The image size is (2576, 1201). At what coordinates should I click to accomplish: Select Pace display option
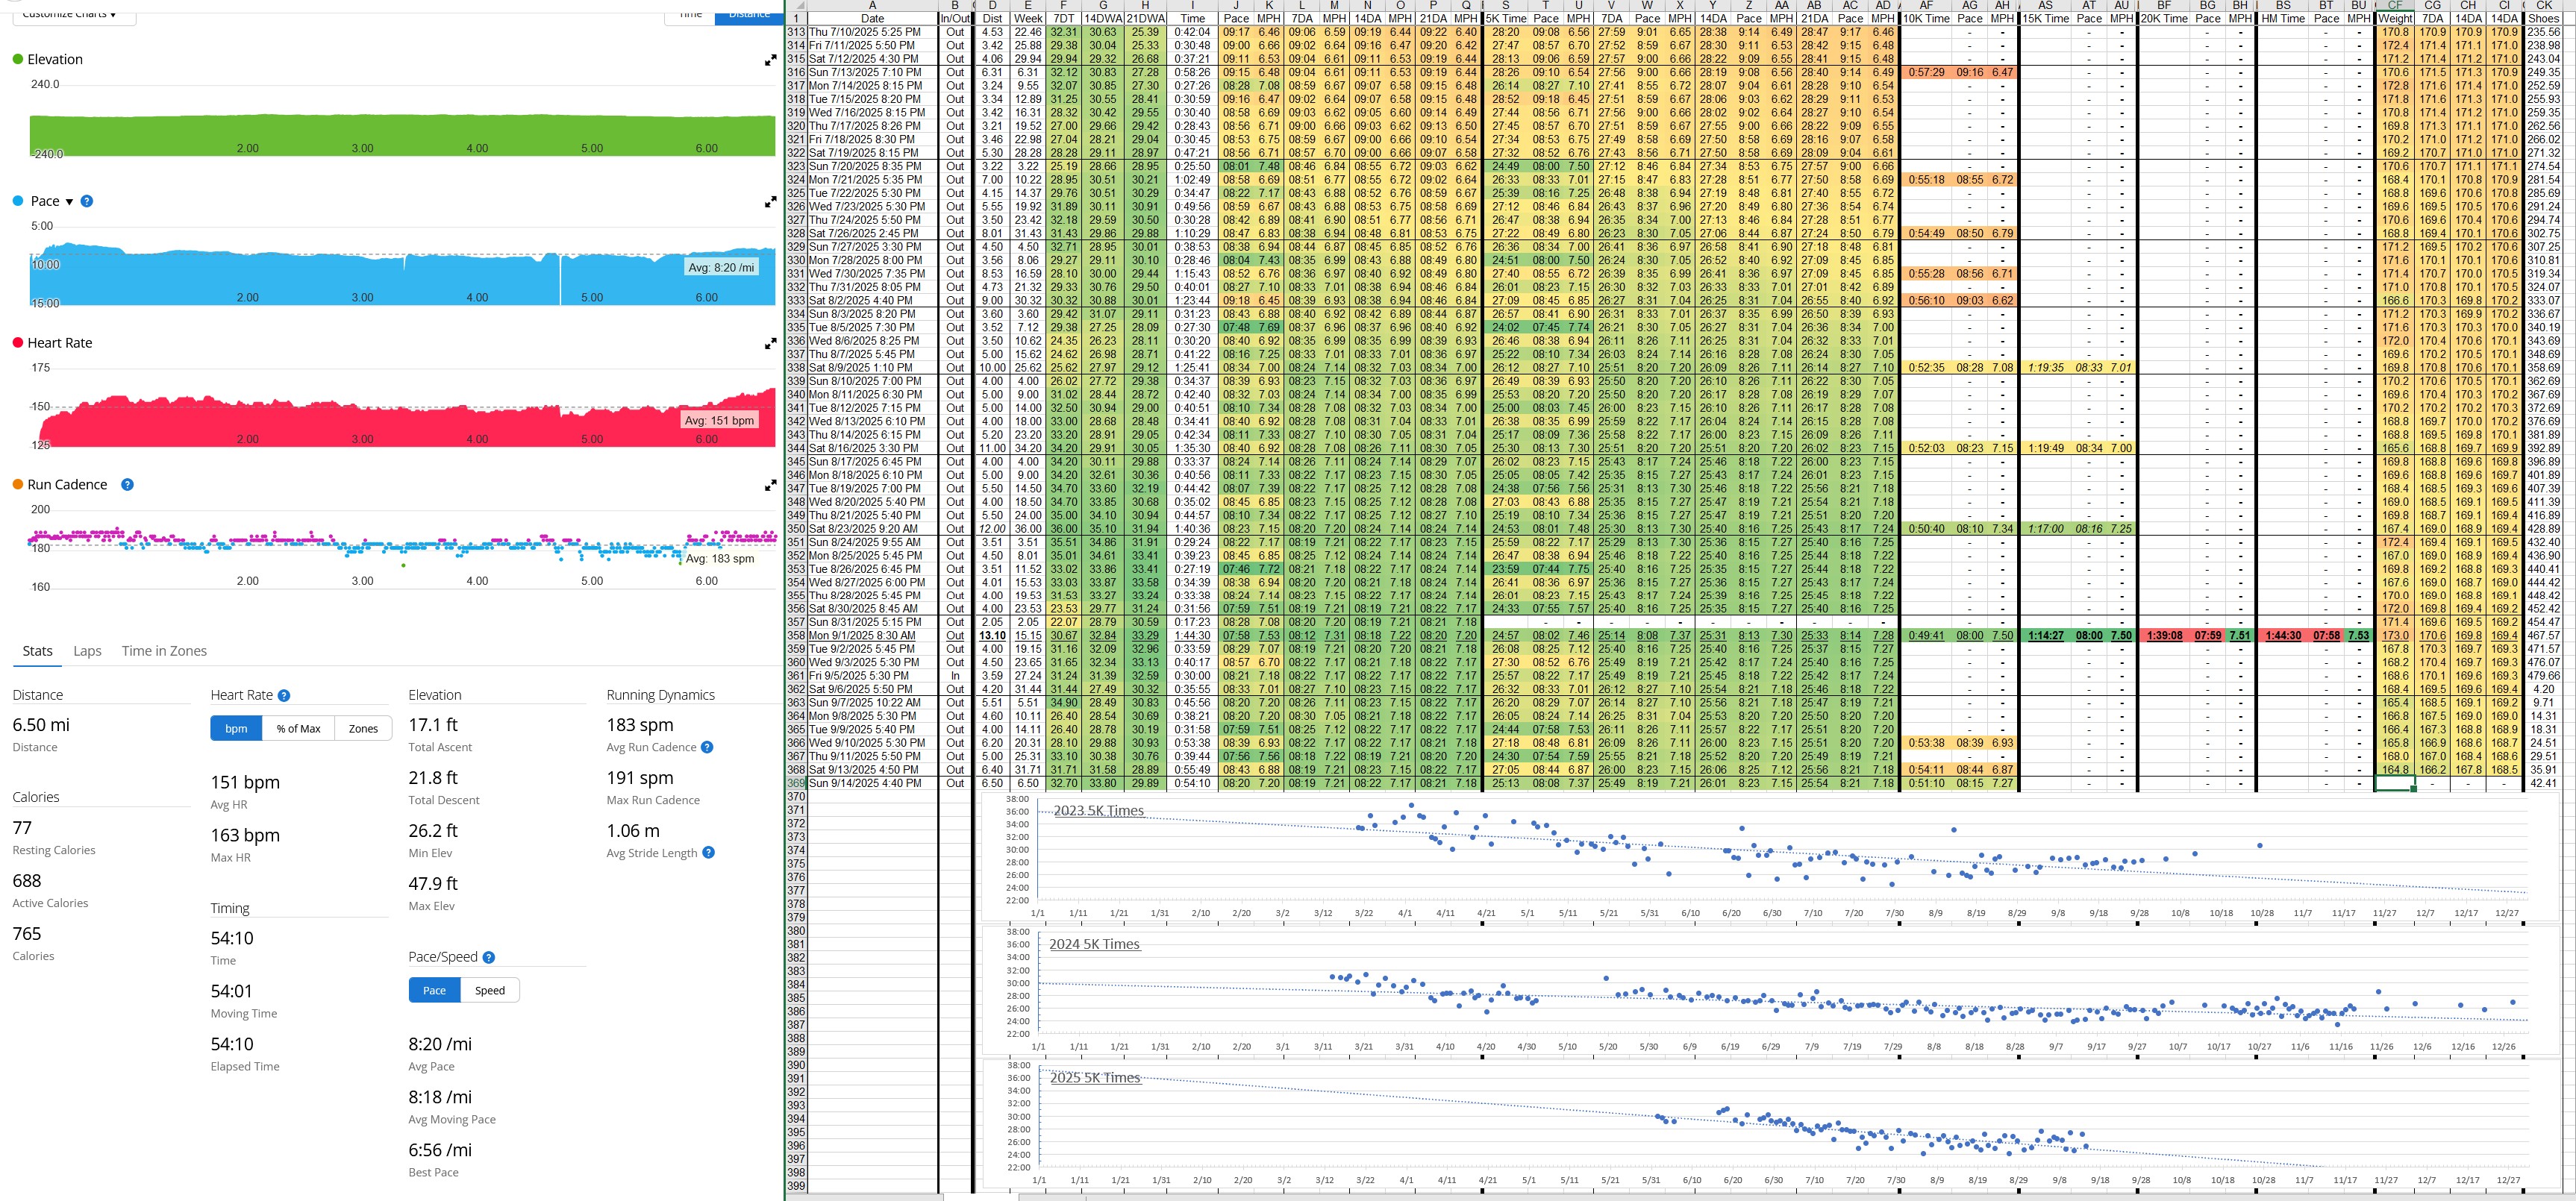pos(435,990)
